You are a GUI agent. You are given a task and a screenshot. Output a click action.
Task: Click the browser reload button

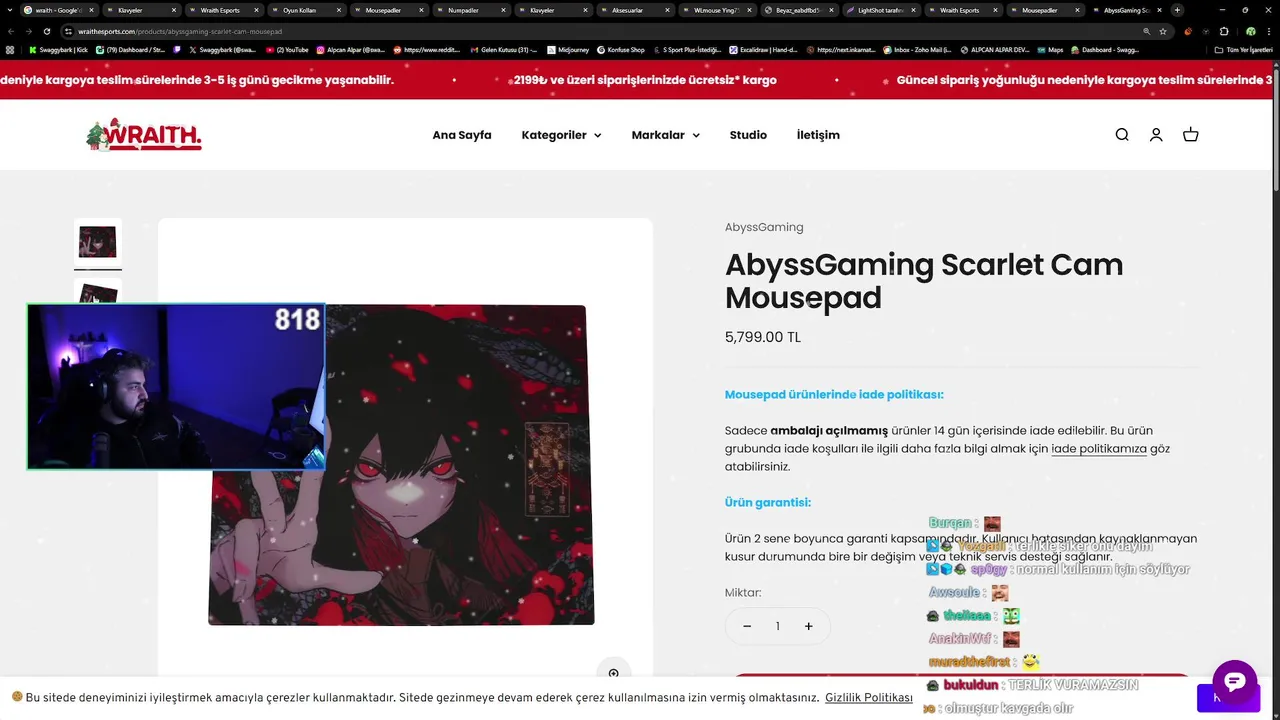tap(47, 31)
